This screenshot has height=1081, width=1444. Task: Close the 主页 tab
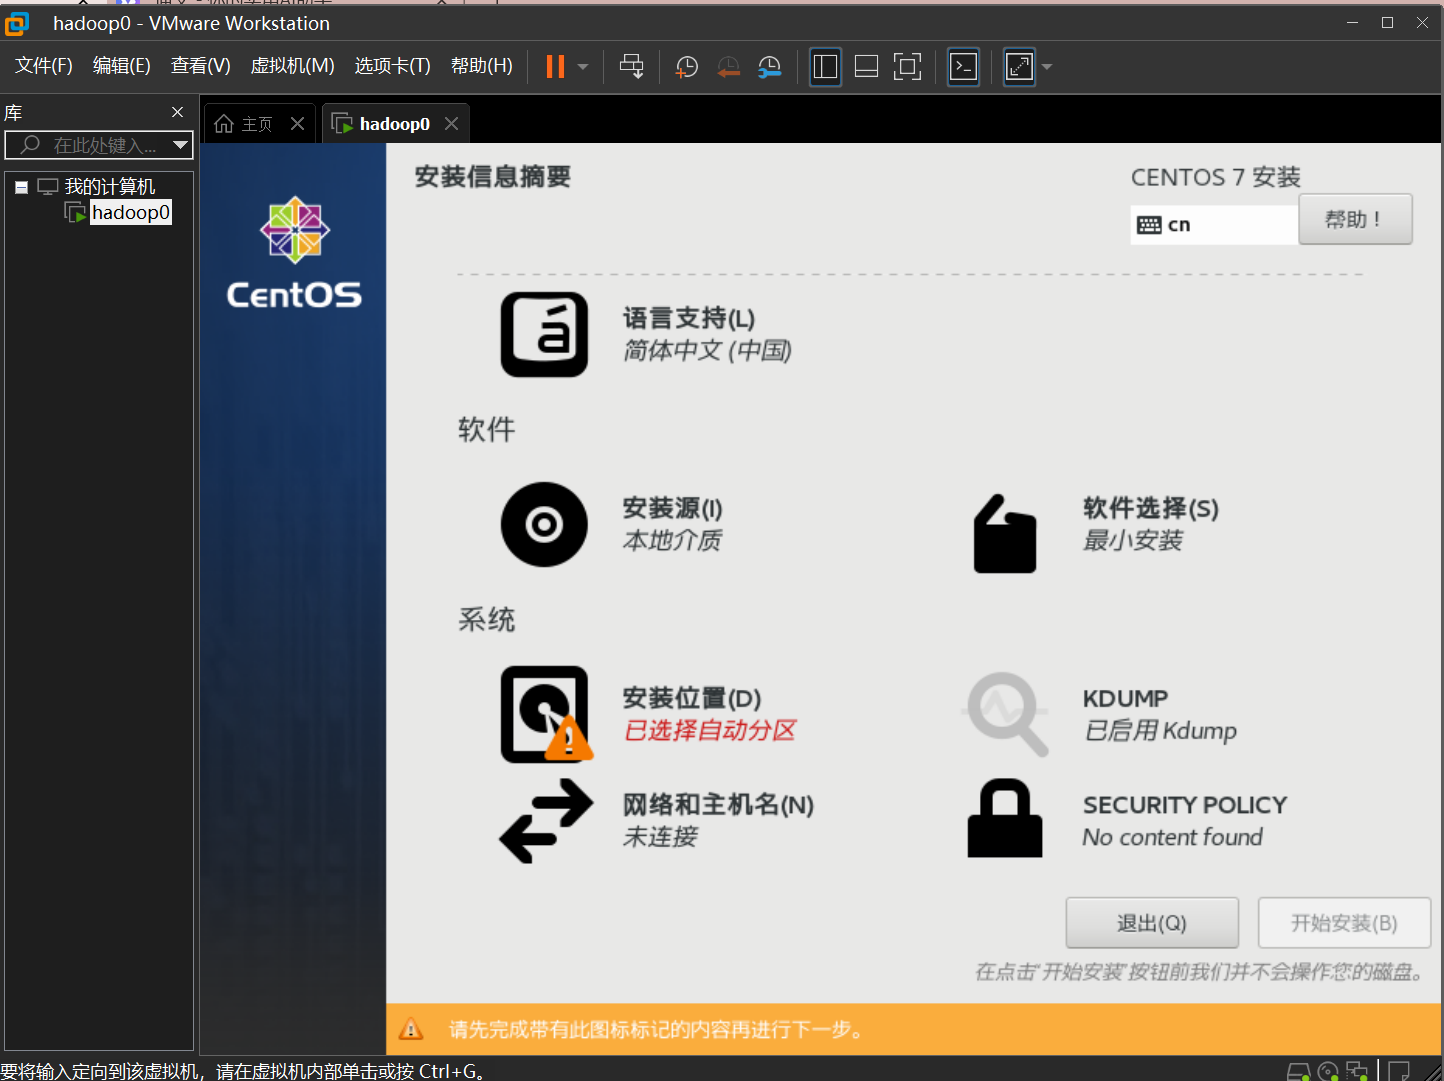[297, 124]
